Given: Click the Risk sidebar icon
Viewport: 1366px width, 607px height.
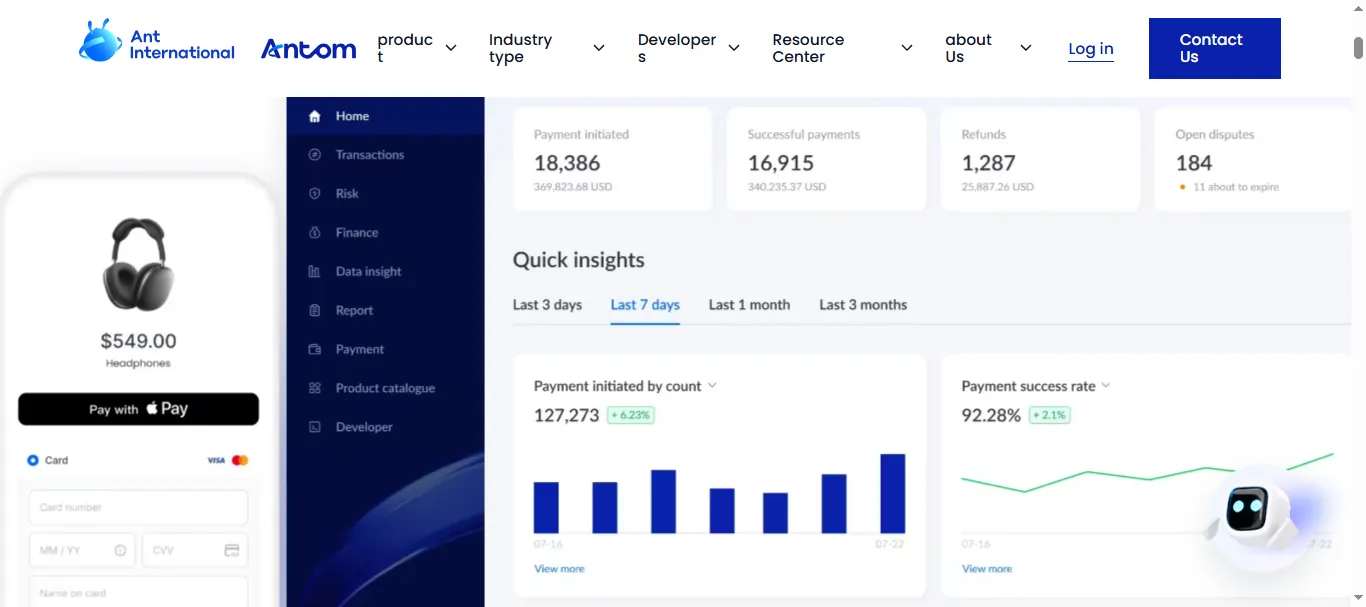Looking at the screenshot, I should (315, 194).
